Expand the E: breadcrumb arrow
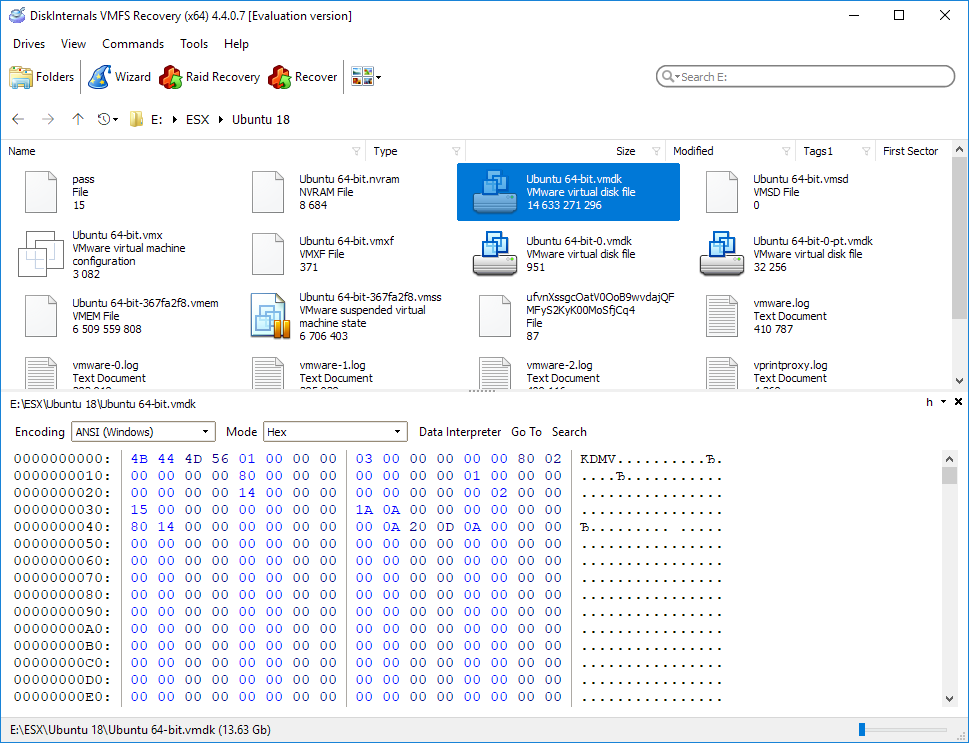This screenshot has height=743, width=969. (175, 119)
